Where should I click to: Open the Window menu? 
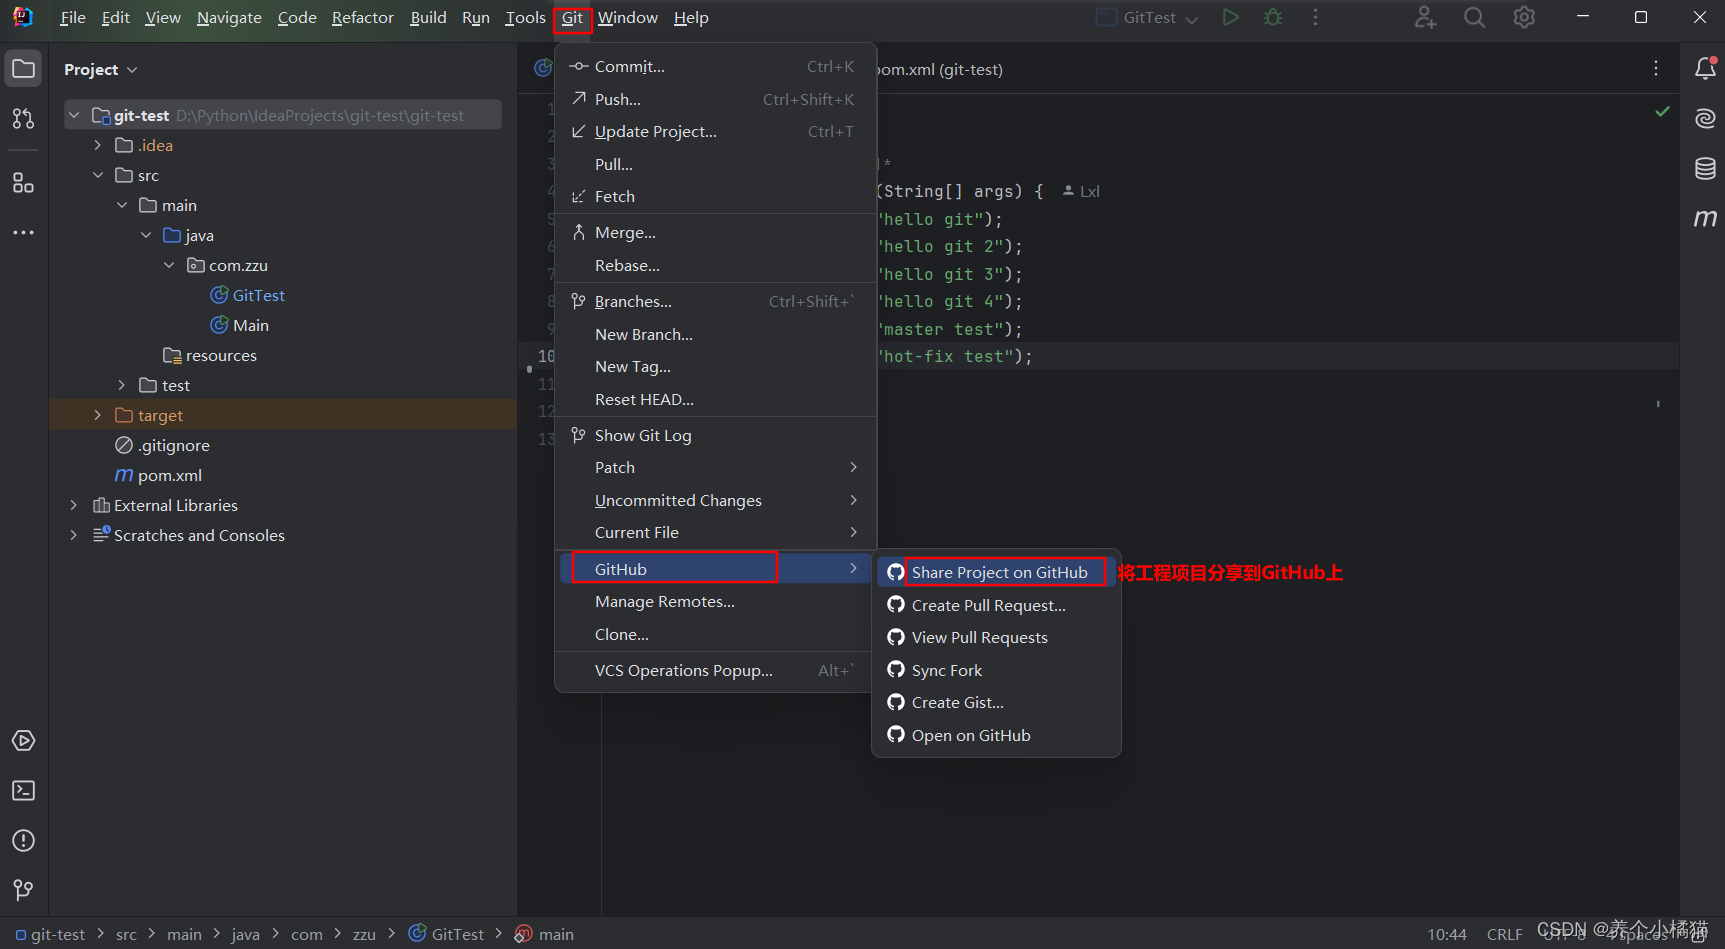pyautogui.click(x=628, y=18)
